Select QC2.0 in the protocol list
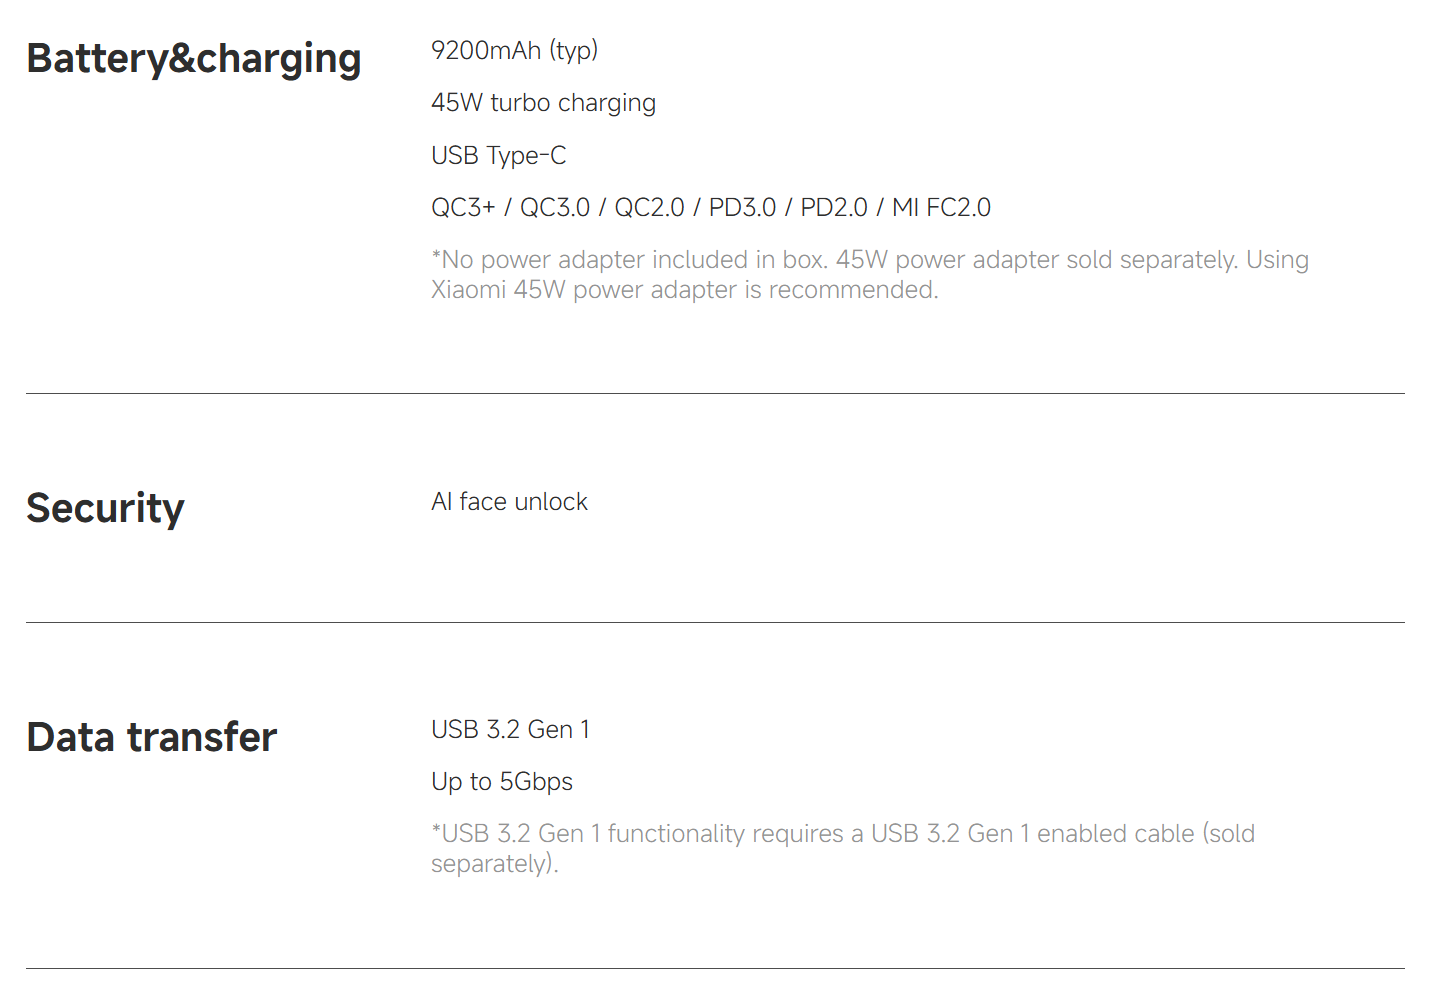The width and height of the screenshot is (1444, 990). (x=649, y=208)
